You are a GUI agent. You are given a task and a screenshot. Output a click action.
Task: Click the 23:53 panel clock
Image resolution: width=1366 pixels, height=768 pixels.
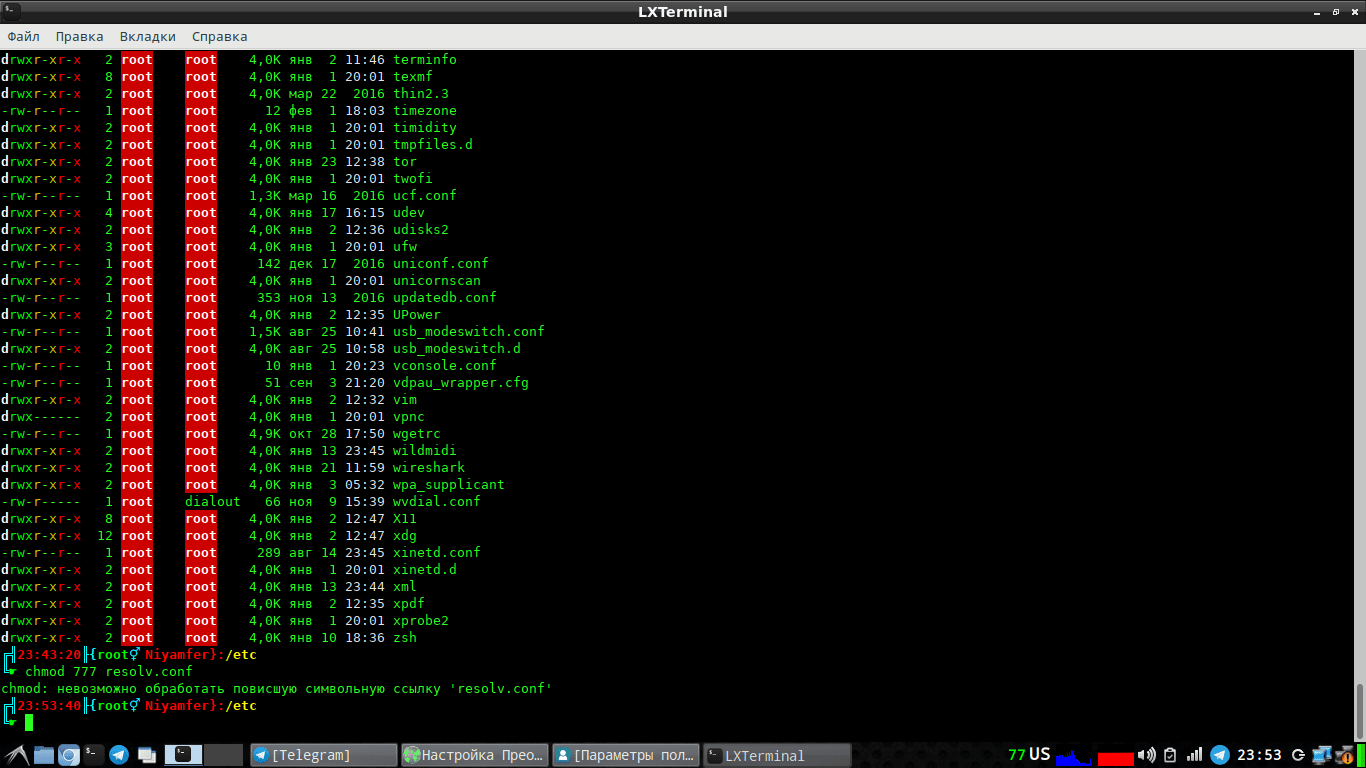coord(1259,755)
